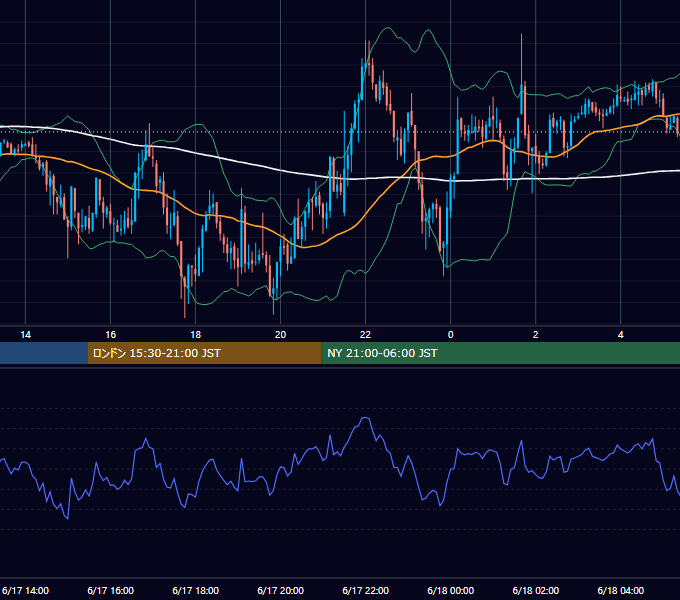This screenshot has height=600, width=680.
Task: Click the 6/17 16:00 date label
Action: pyautogui.click(x=111, y=590)
